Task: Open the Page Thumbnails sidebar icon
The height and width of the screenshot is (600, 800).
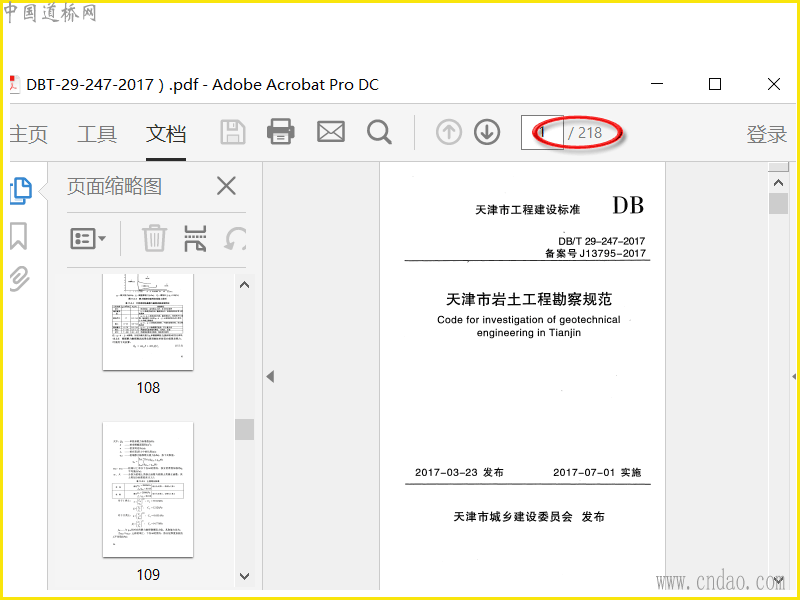Action: point(20,191)
